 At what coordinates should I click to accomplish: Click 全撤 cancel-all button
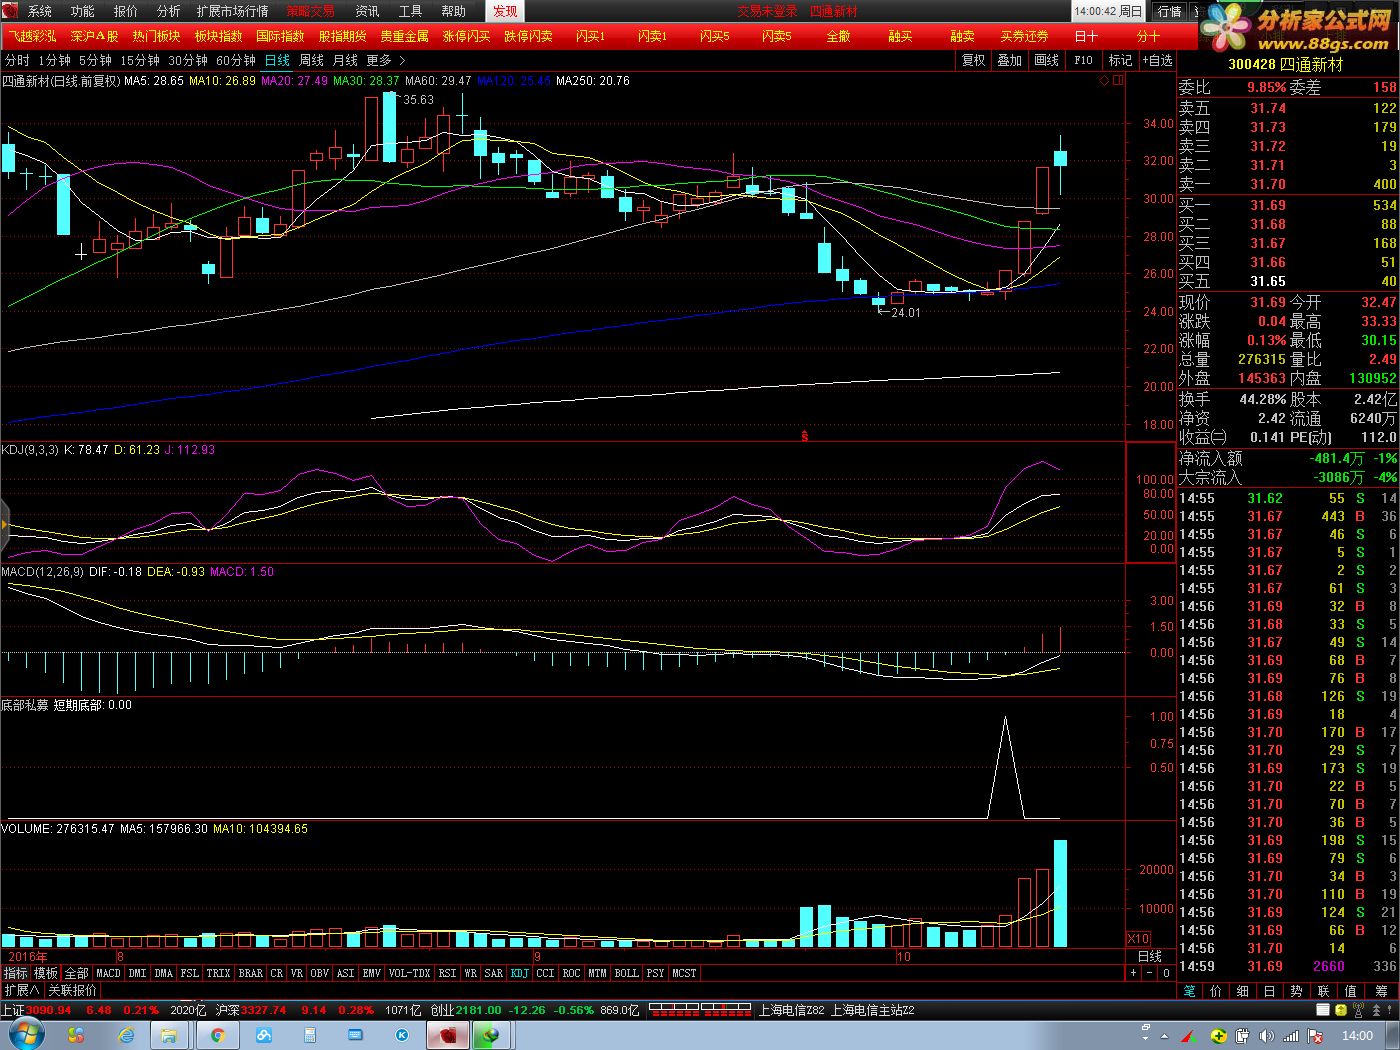tap(838, 36)
